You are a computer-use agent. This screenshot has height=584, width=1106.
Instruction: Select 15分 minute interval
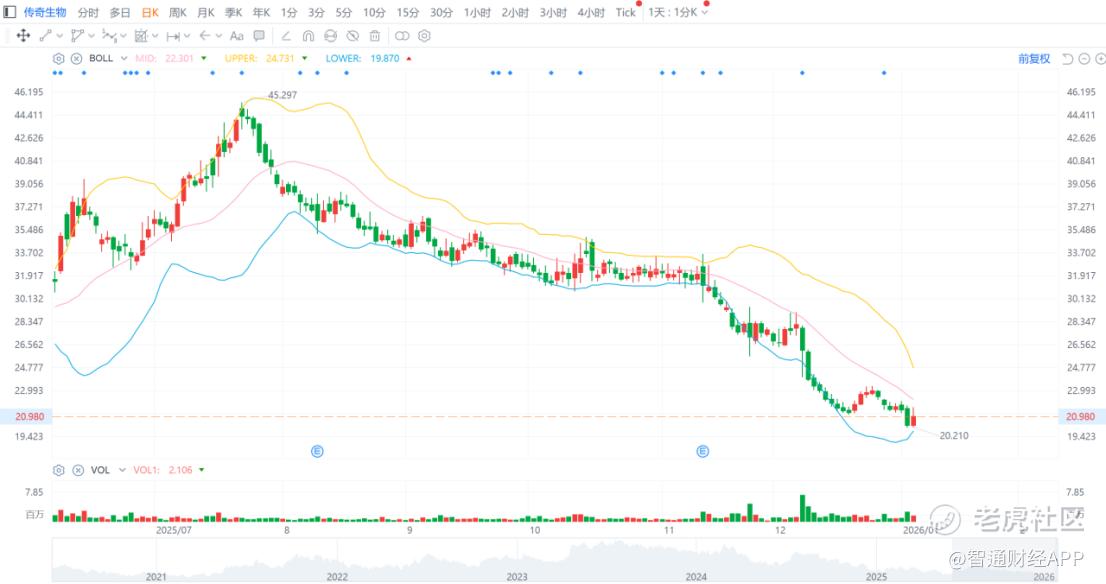408,13
